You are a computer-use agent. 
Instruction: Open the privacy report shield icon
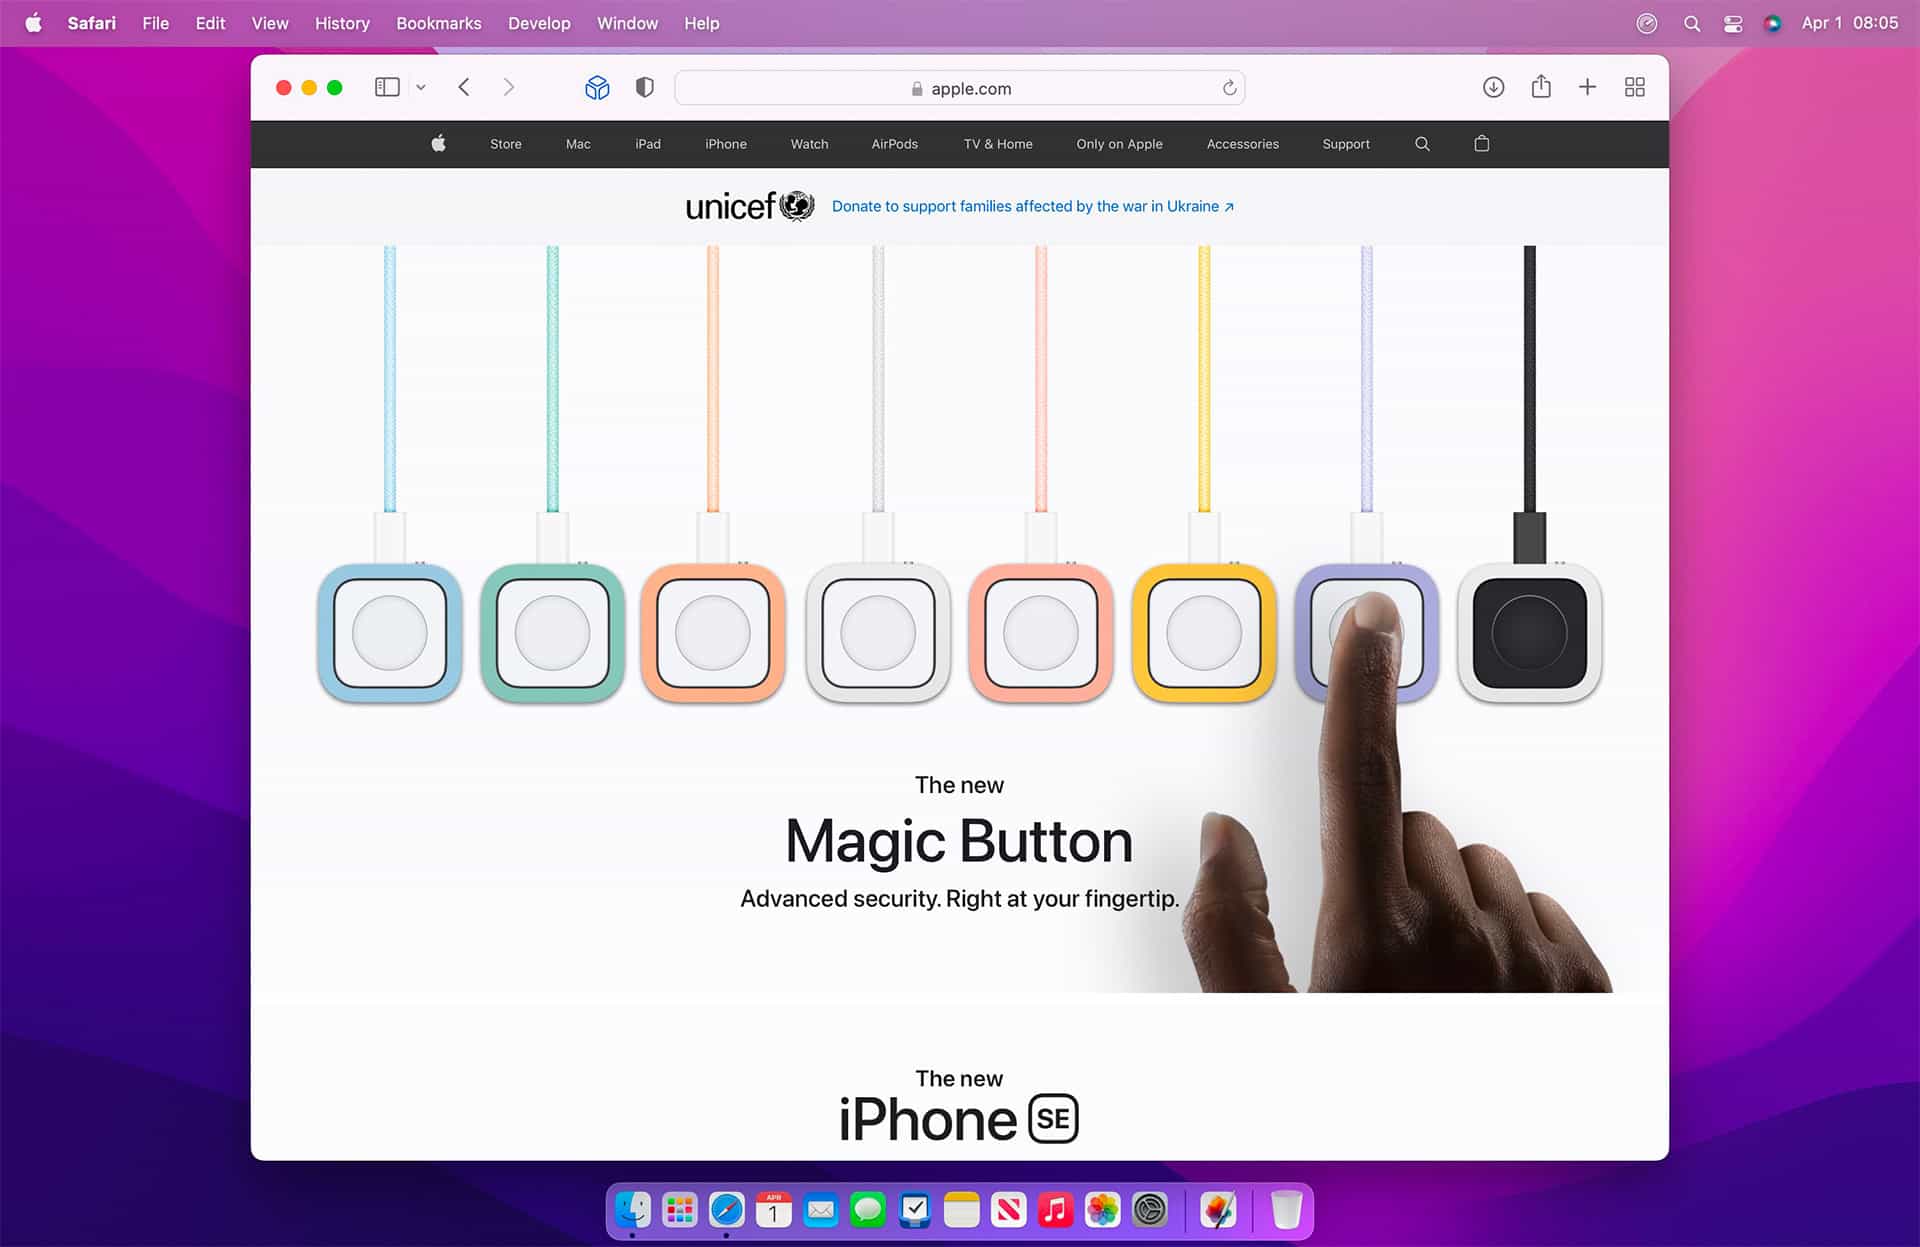645,88
